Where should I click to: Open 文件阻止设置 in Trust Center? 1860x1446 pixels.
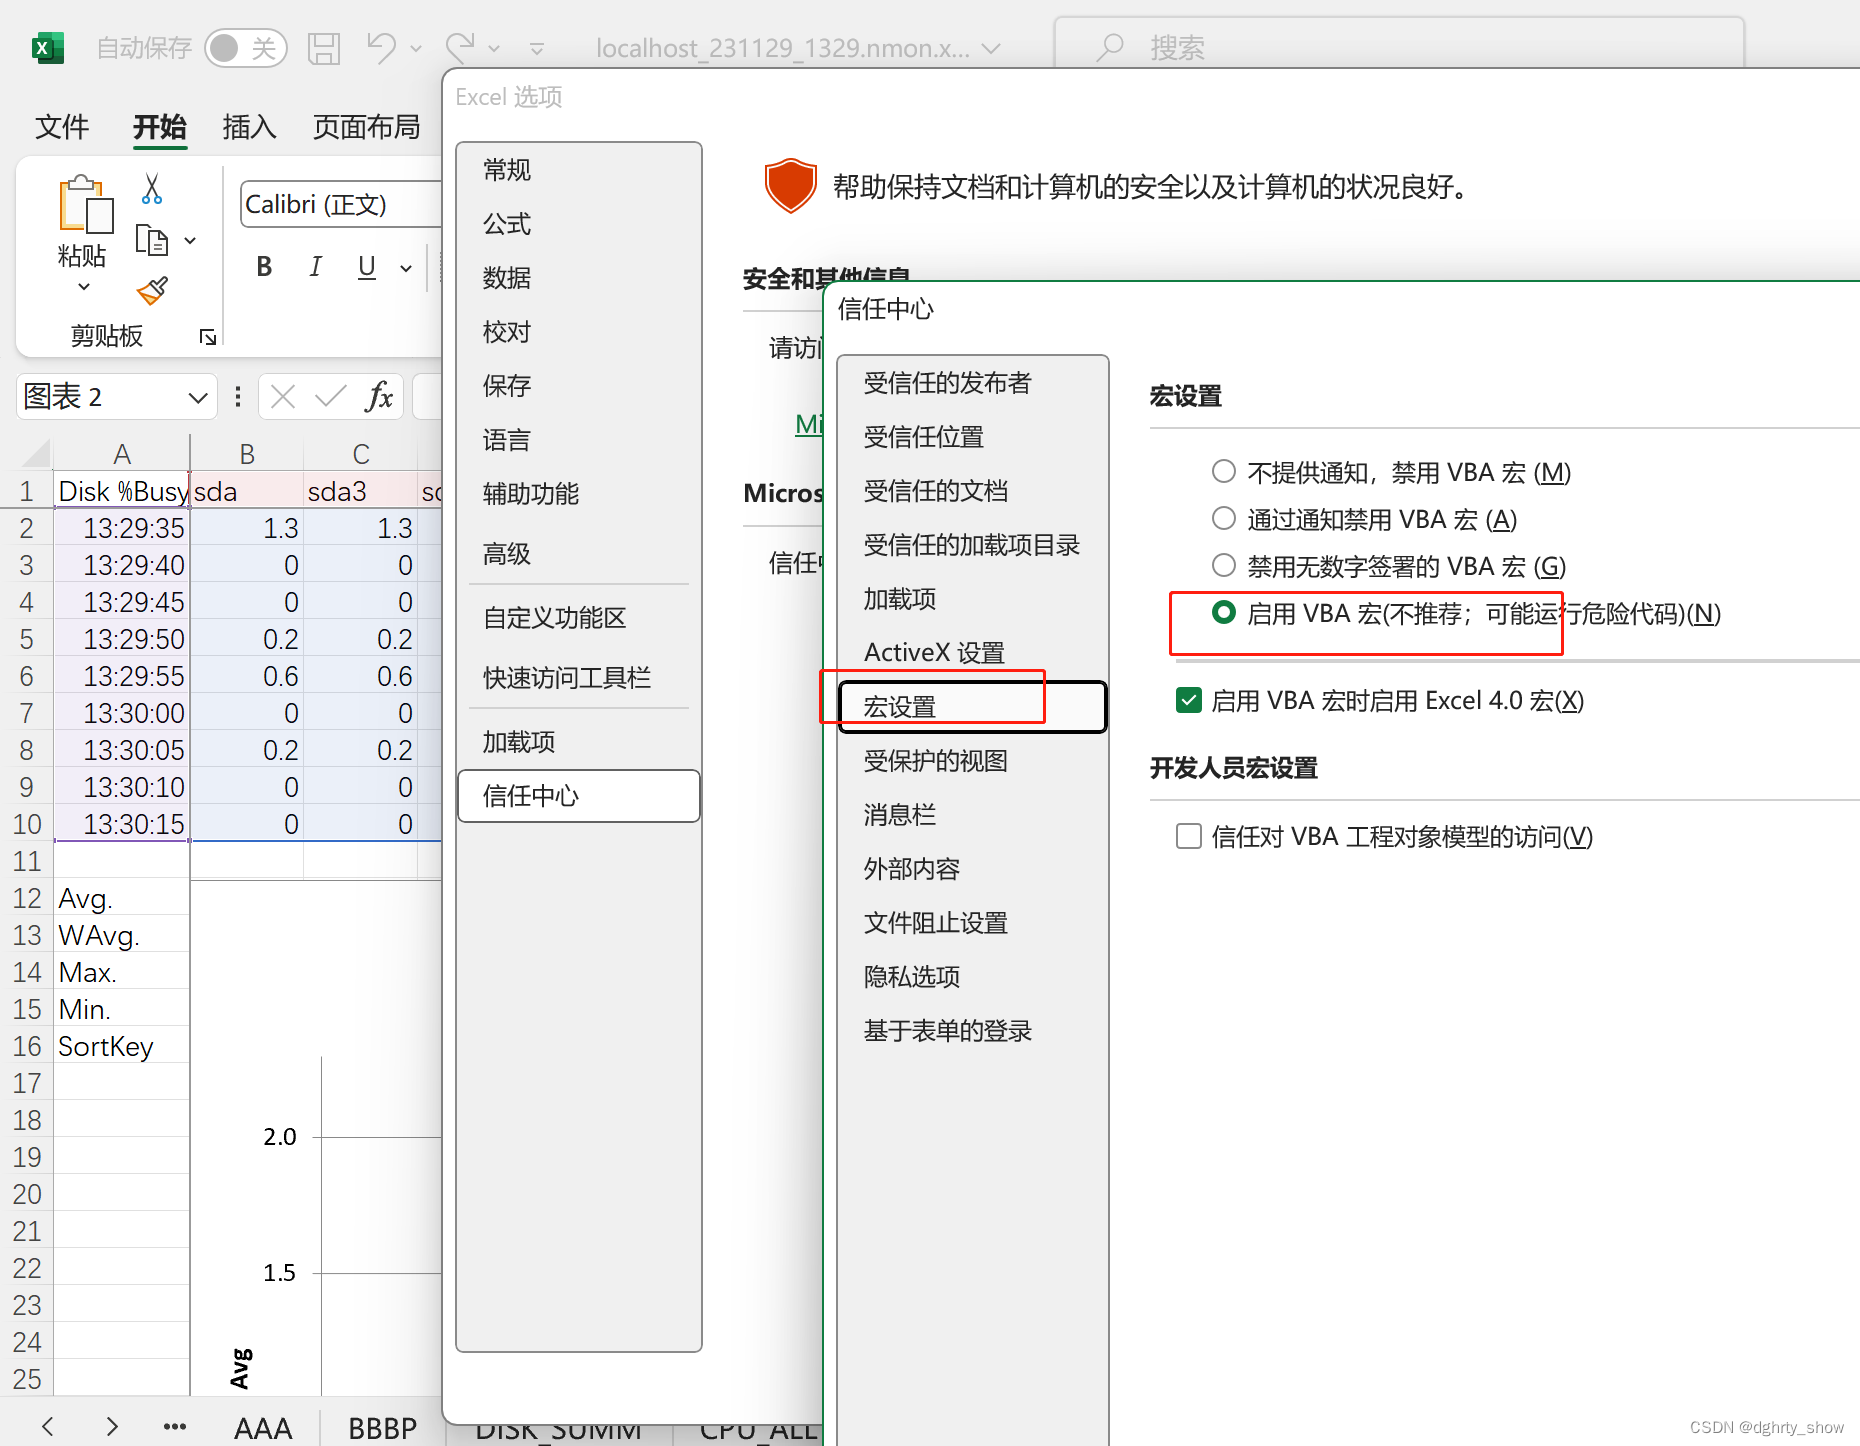tap(973, 923)
